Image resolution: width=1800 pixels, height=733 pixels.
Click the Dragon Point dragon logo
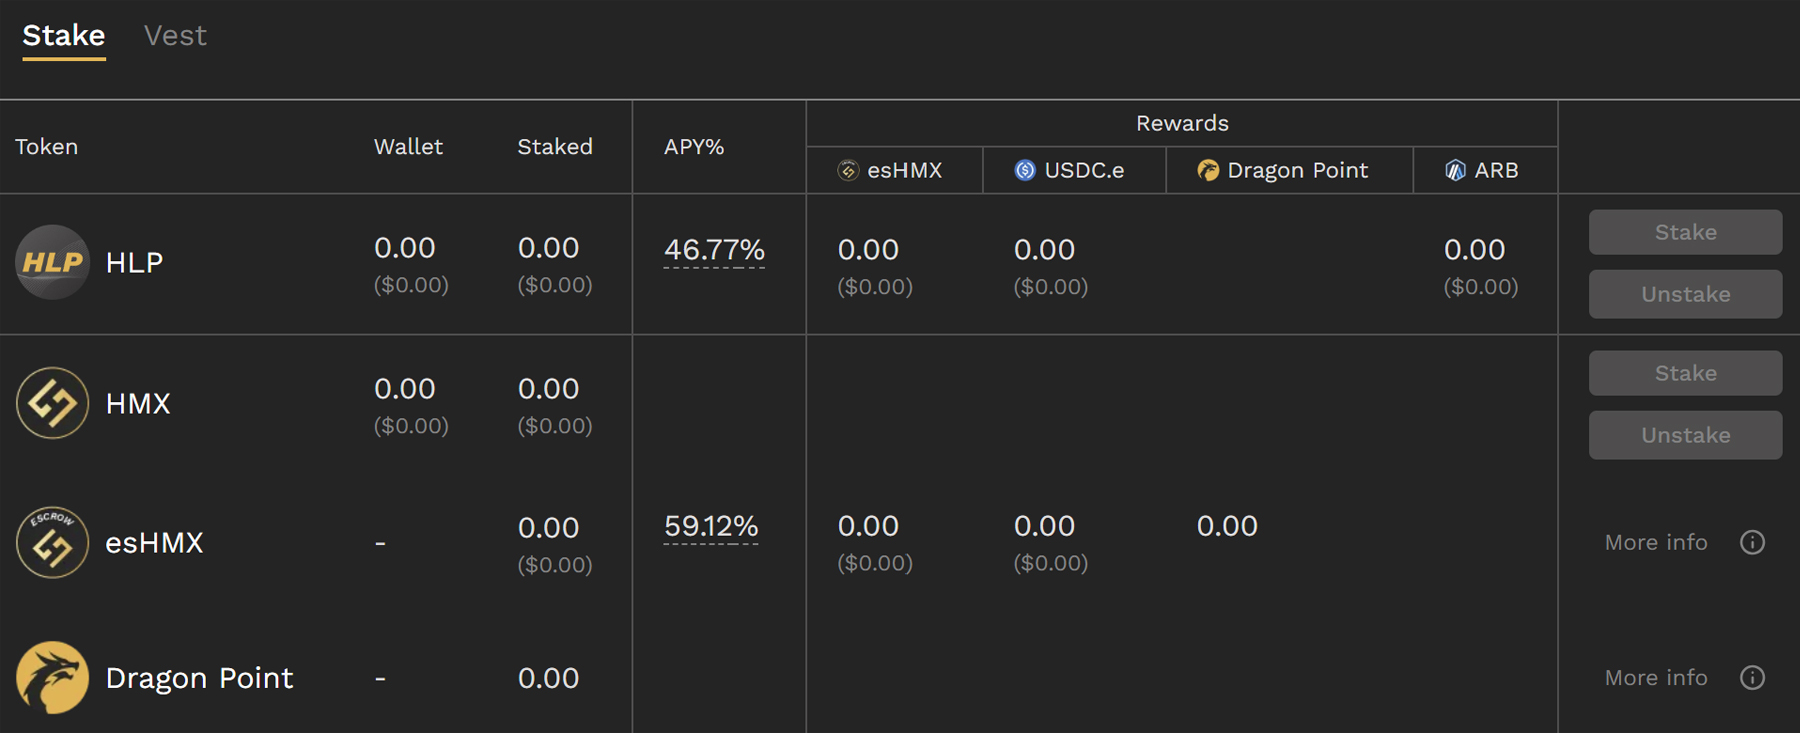tap(52, 677)
